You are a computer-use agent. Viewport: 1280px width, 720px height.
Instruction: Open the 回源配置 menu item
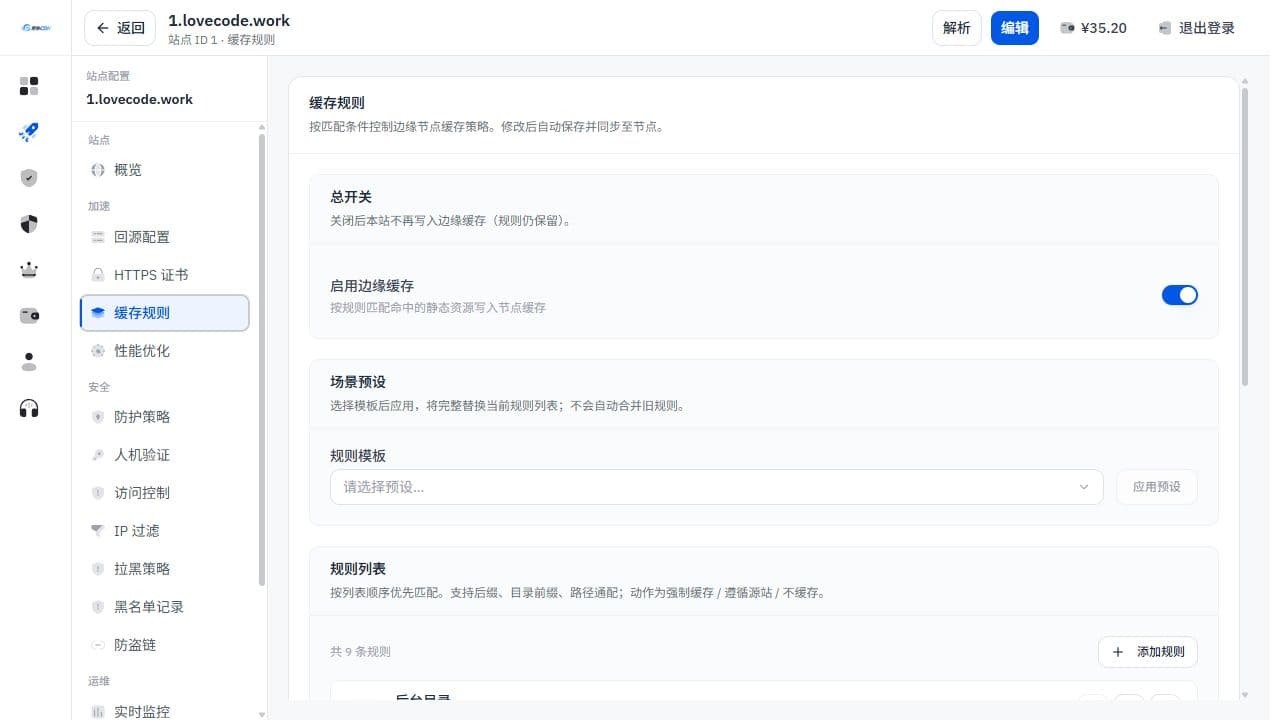pyautogui.click(x=164, y=237)
